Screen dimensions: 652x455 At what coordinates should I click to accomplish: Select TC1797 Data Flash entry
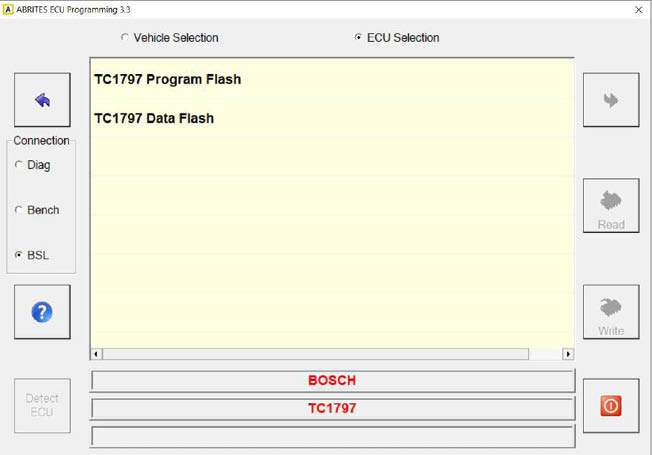(x=154, y=118)
